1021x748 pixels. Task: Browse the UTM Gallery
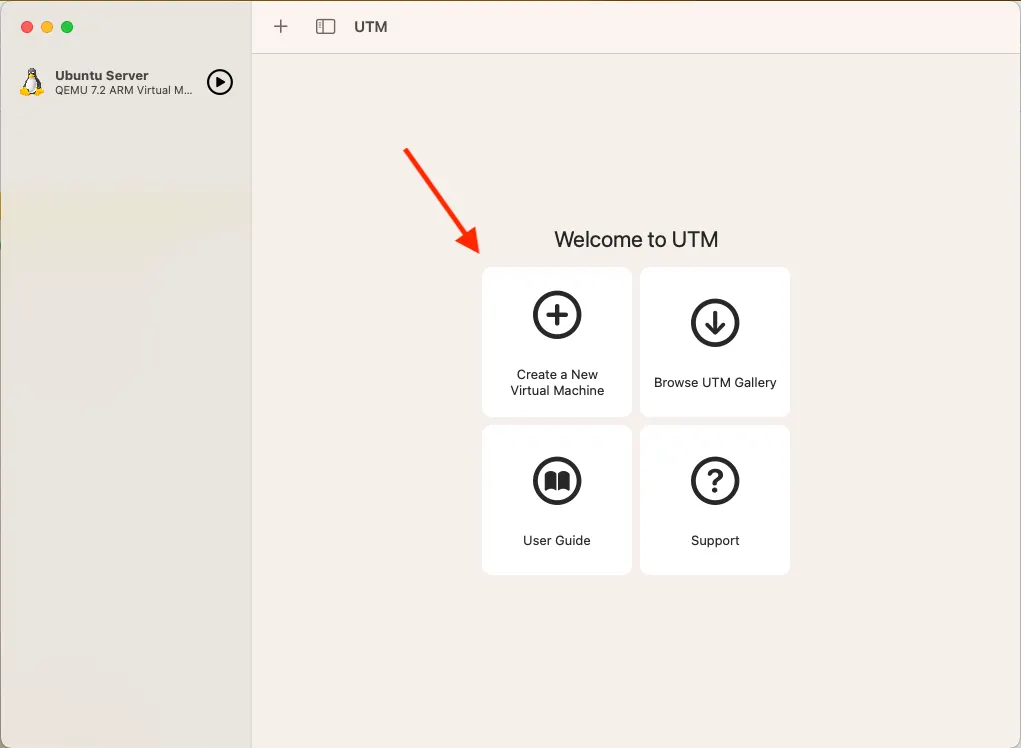point(714,342)
